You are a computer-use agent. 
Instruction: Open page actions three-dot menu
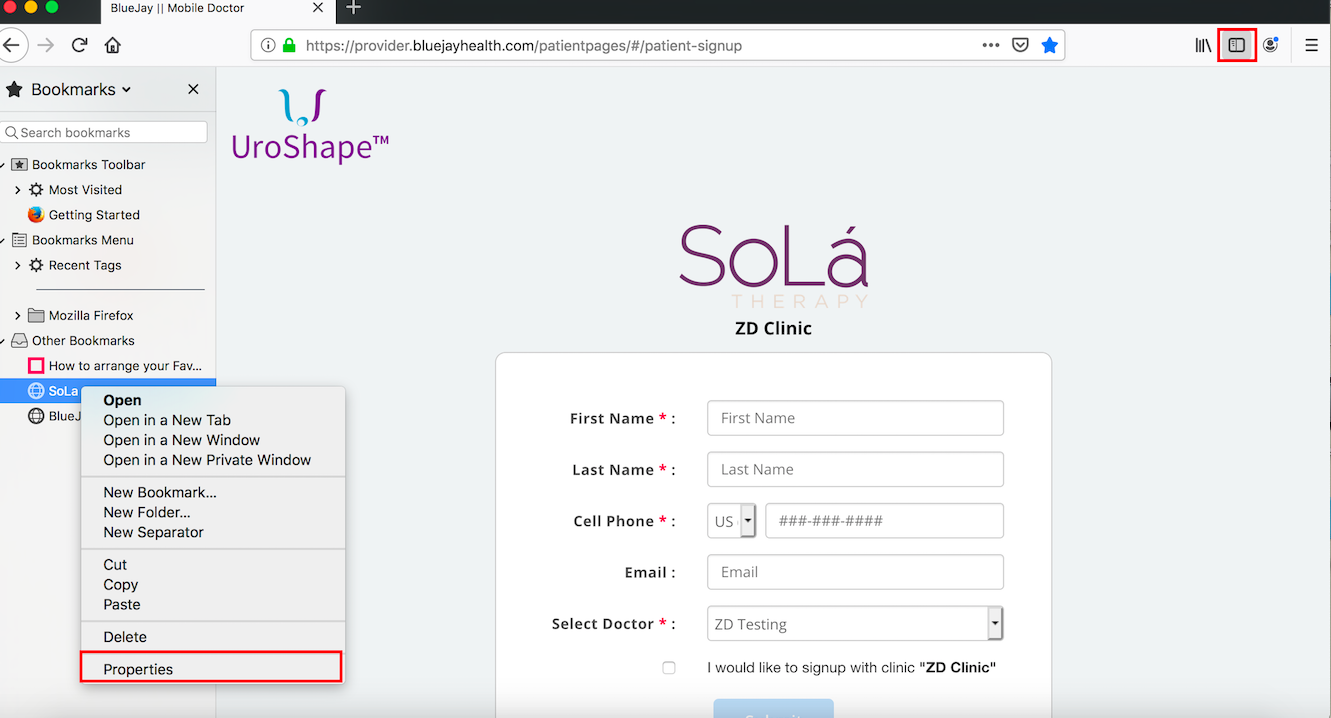[991, 45]
